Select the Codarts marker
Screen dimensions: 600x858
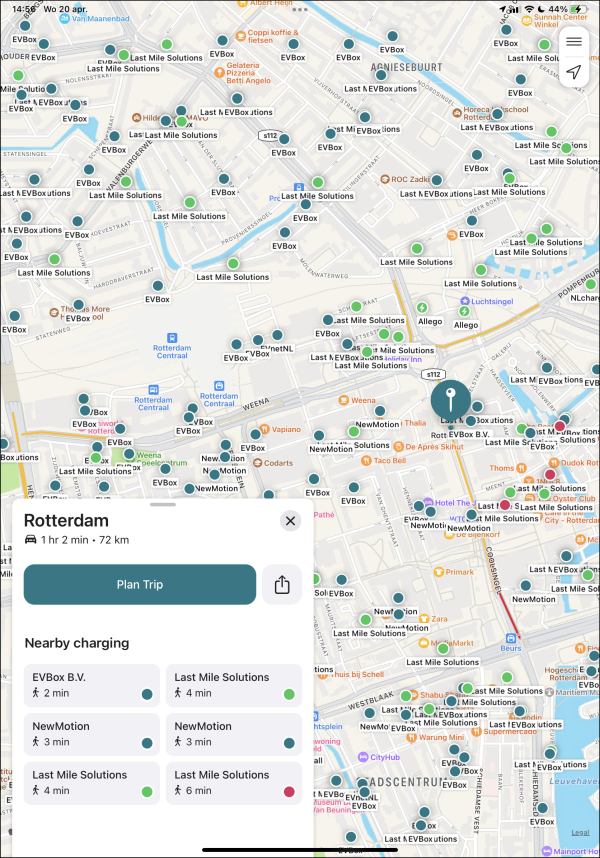pos(258,463)
